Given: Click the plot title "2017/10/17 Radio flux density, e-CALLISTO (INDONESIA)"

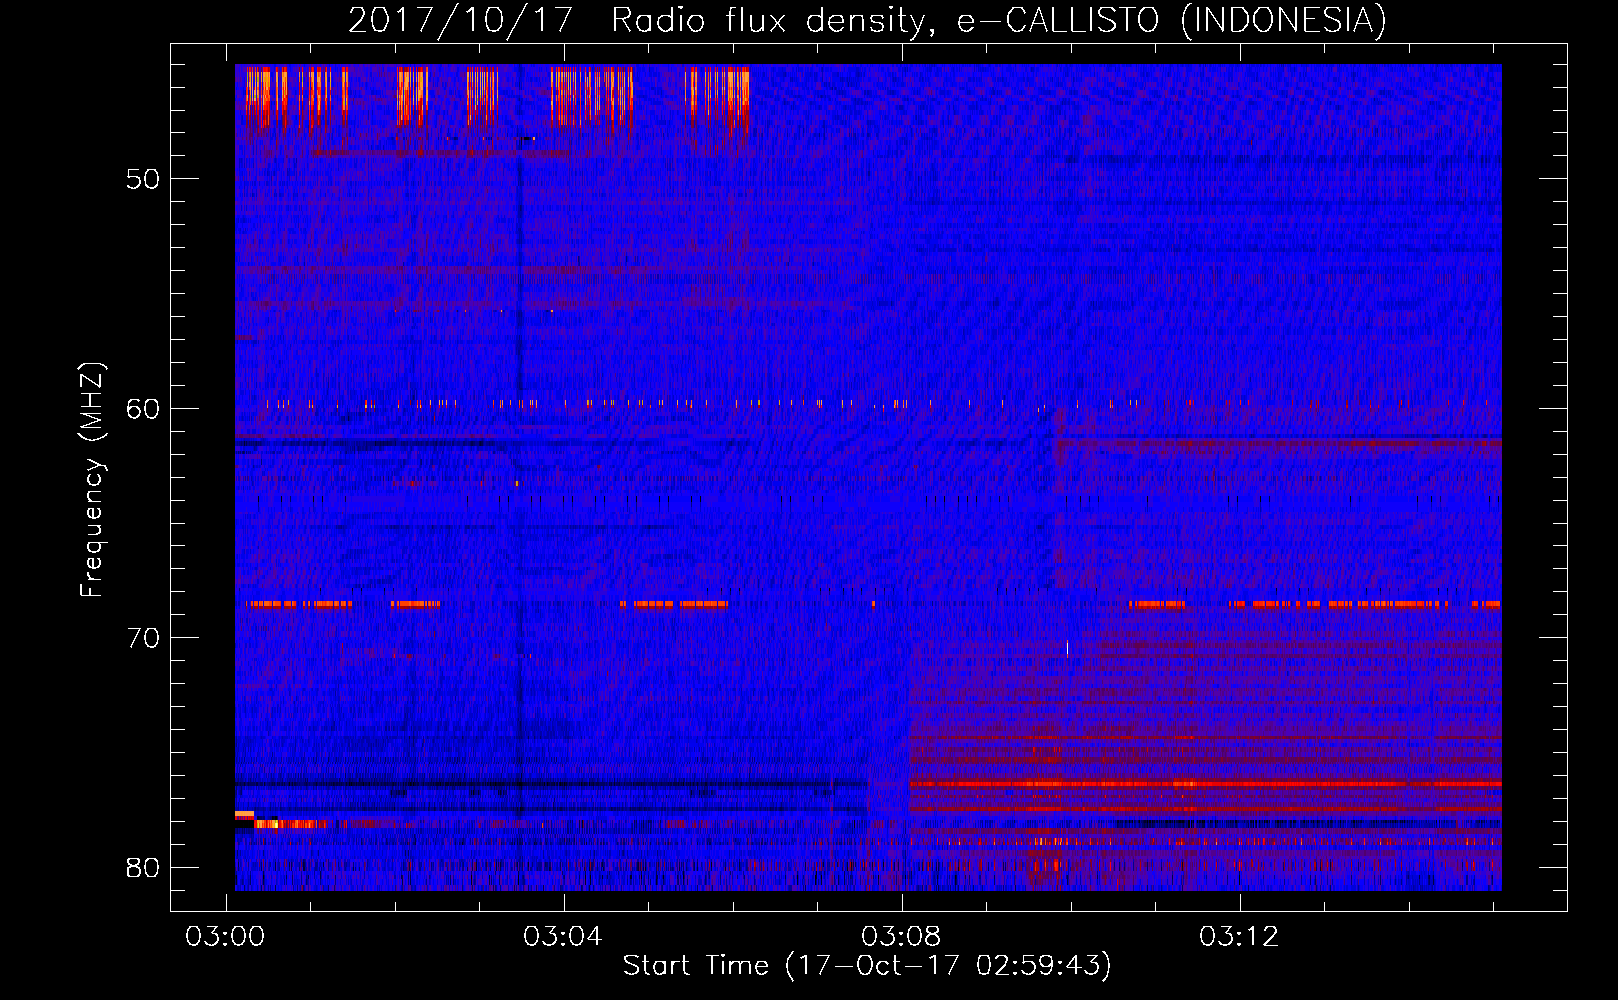Looking at the screenshot, I should [867, 20].
